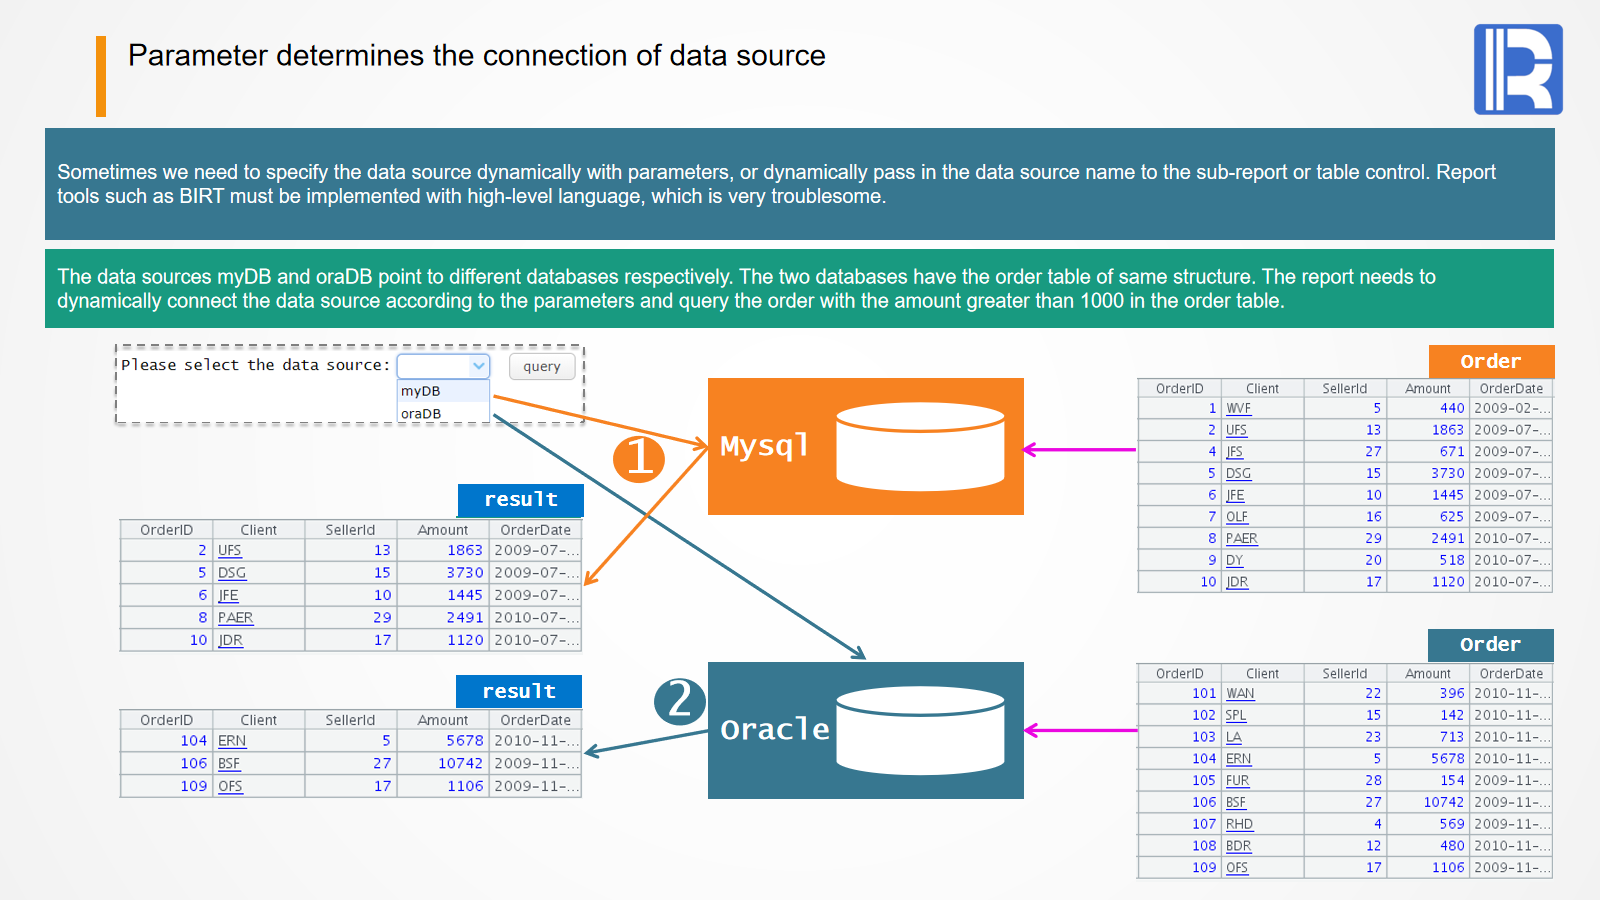Click the upper blue result label
1600x900 pixels.
[520, 500]
